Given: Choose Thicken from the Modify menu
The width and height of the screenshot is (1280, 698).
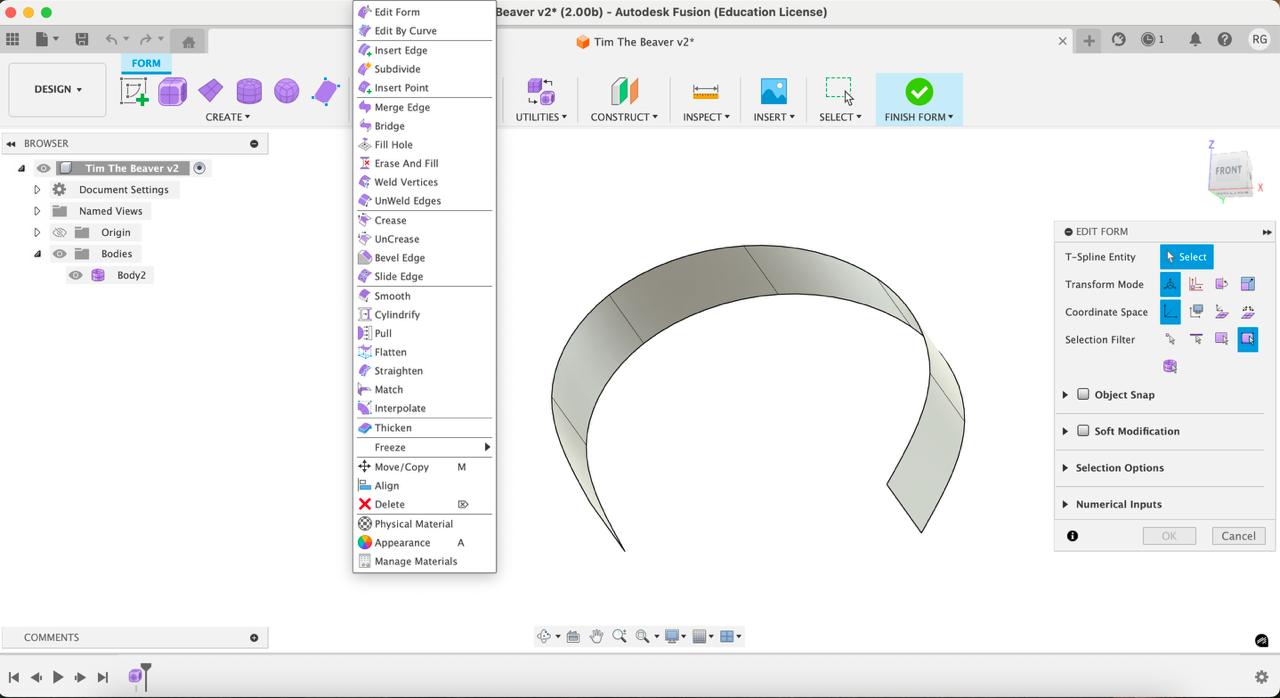Looking at the screenshot, I should click(x=392, y=428).
